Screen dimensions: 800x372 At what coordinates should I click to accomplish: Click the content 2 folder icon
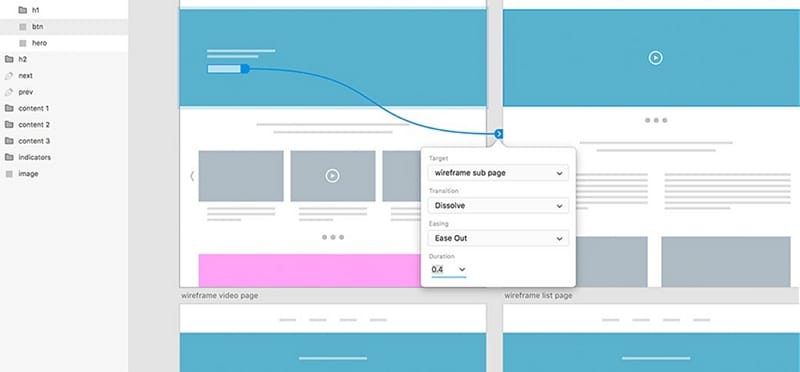point(9,125)
